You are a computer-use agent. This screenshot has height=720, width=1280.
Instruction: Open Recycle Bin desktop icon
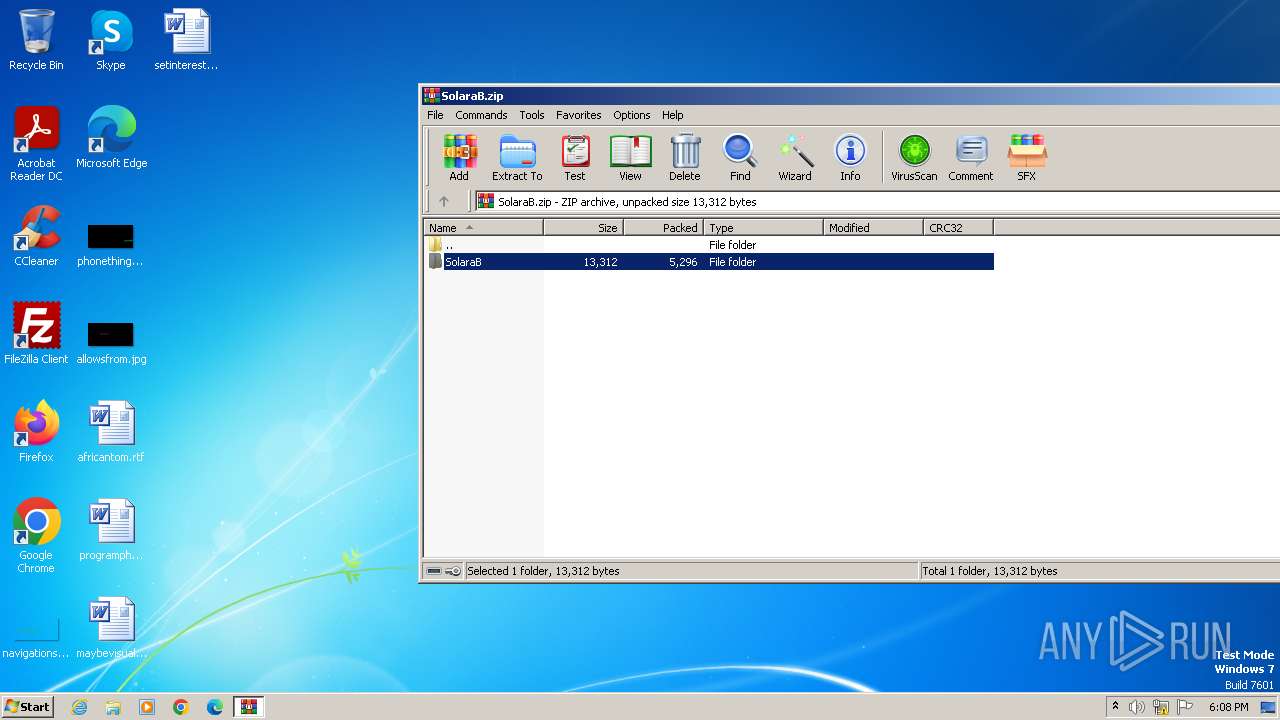36,40
